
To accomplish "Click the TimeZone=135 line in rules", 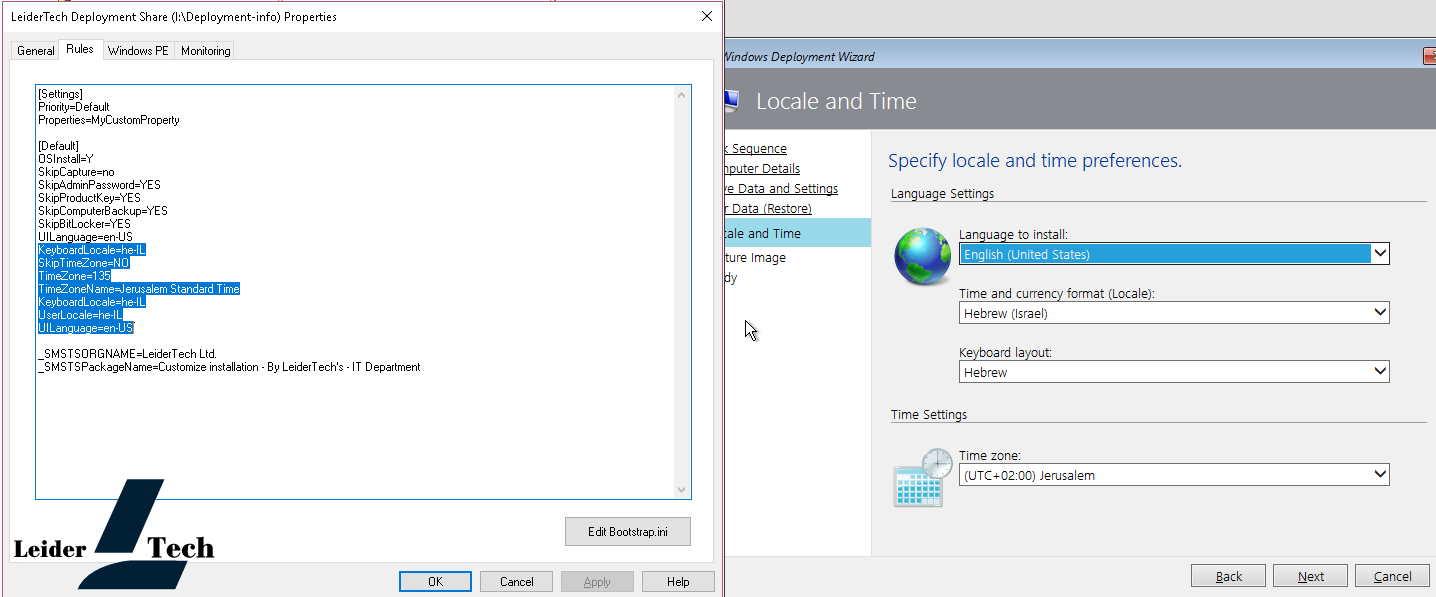I will coord(74,276).
